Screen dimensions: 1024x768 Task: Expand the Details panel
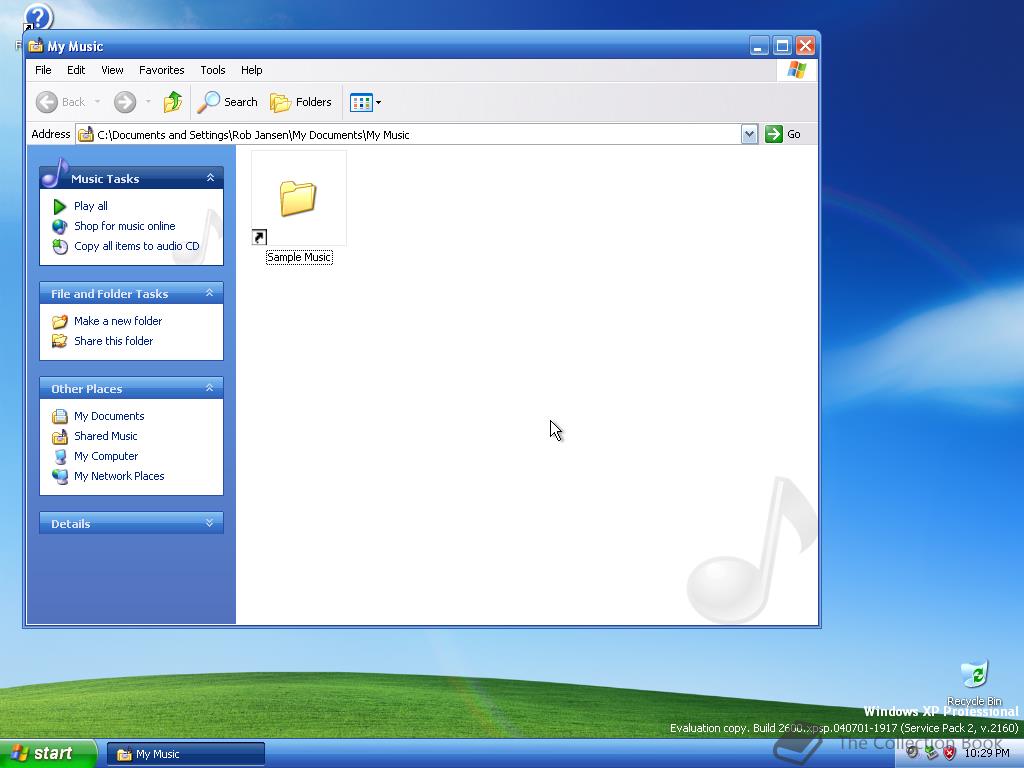tap(210, 522)
